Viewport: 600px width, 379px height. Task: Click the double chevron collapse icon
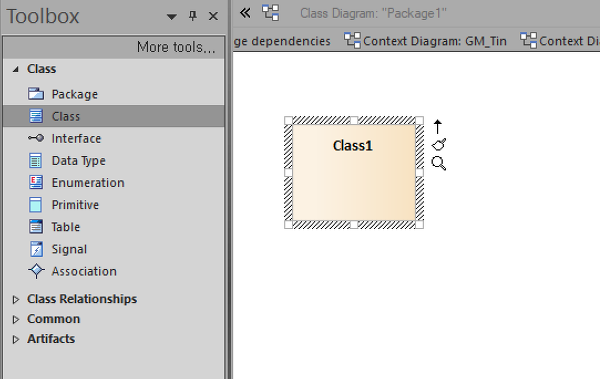(x=245, y=13)
